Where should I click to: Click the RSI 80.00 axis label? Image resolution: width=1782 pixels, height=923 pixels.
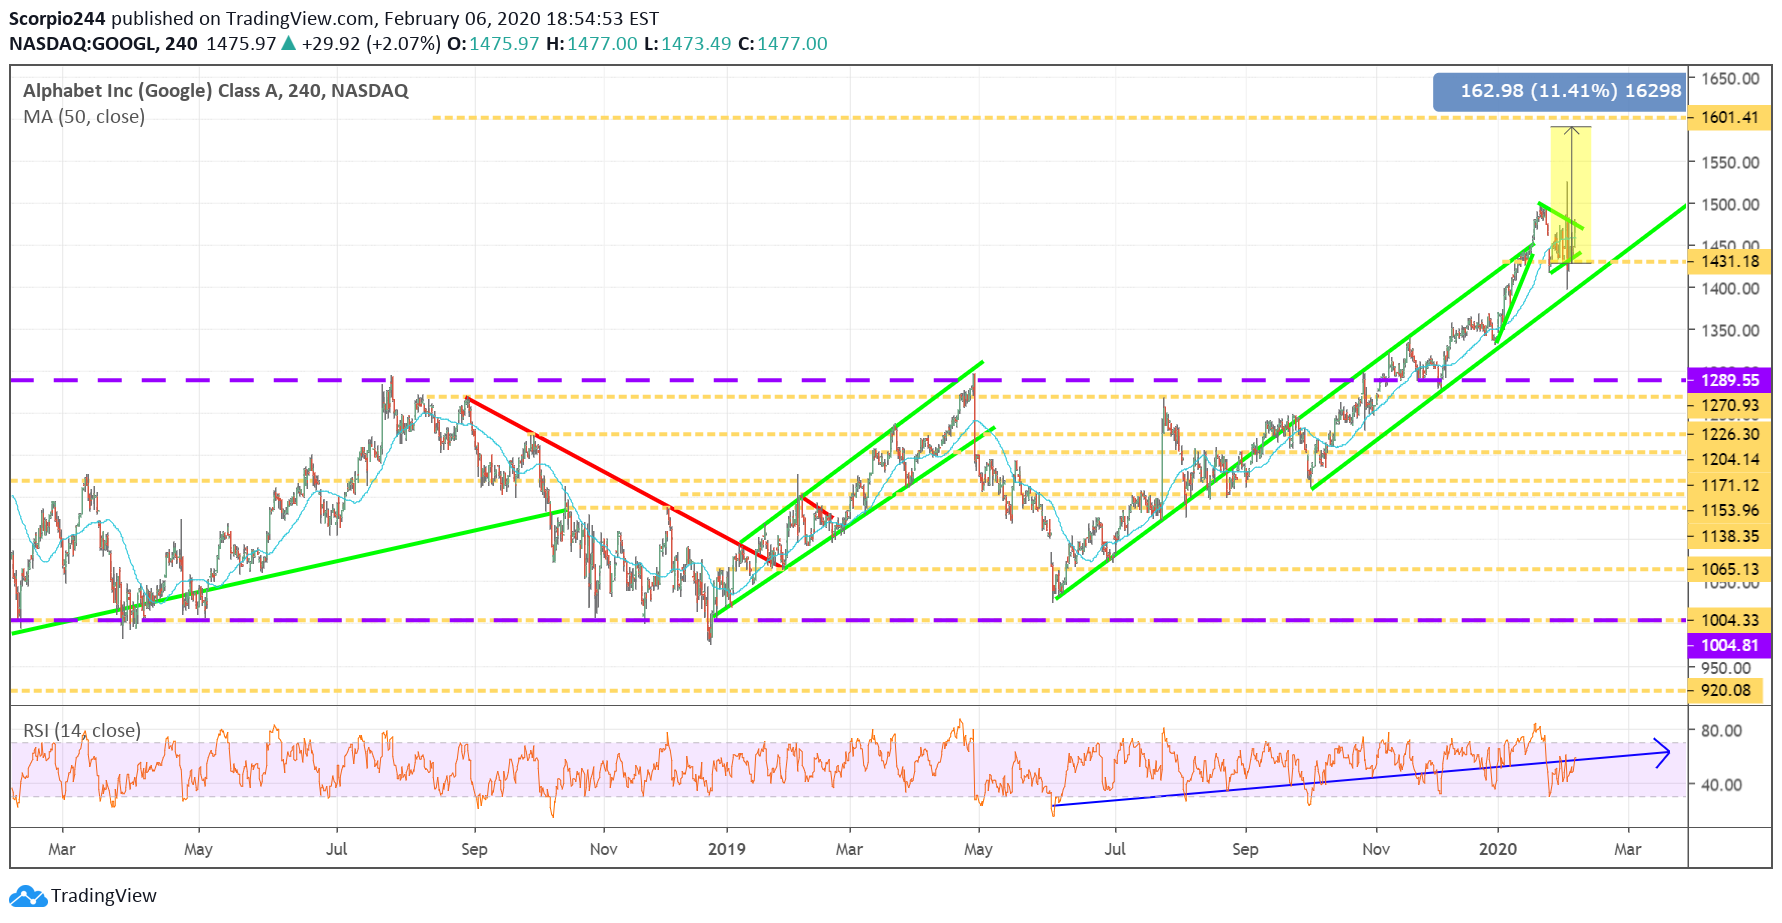pos(1721,731)
